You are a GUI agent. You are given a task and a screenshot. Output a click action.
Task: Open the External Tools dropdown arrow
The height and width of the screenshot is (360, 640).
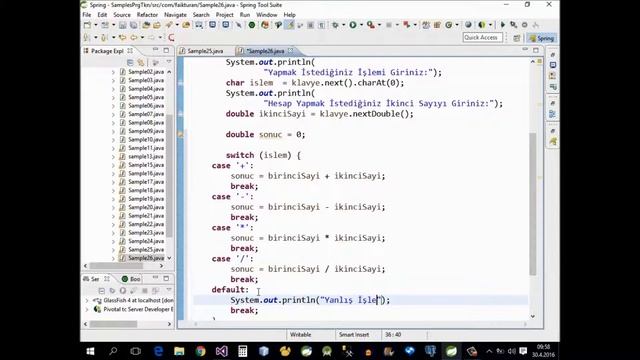[379, 25]
